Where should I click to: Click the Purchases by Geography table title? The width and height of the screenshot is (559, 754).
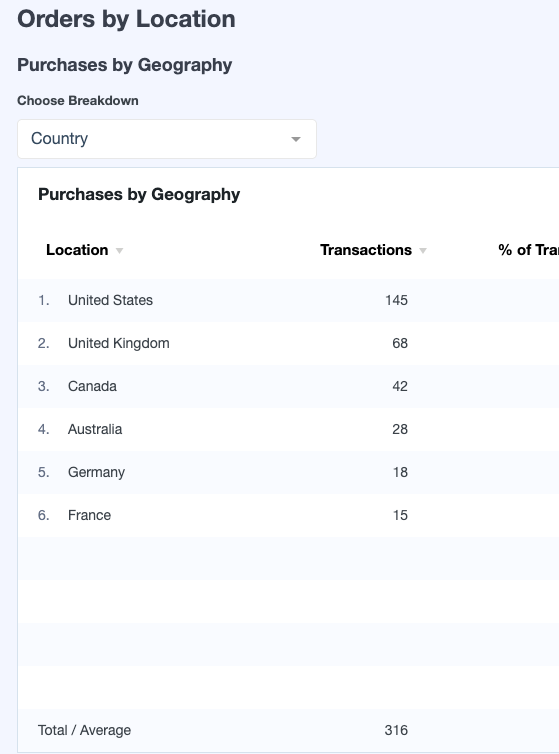click(x=139, y=195)
